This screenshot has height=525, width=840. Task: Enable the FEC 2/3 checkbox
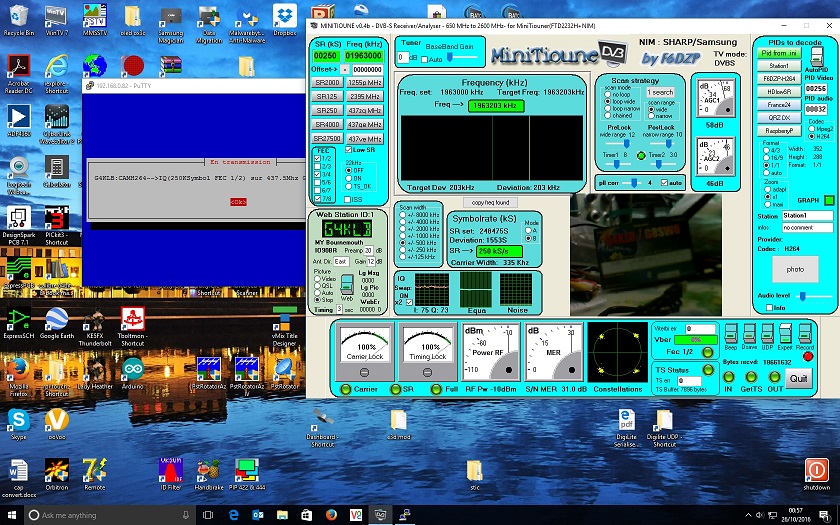[317, 167]
